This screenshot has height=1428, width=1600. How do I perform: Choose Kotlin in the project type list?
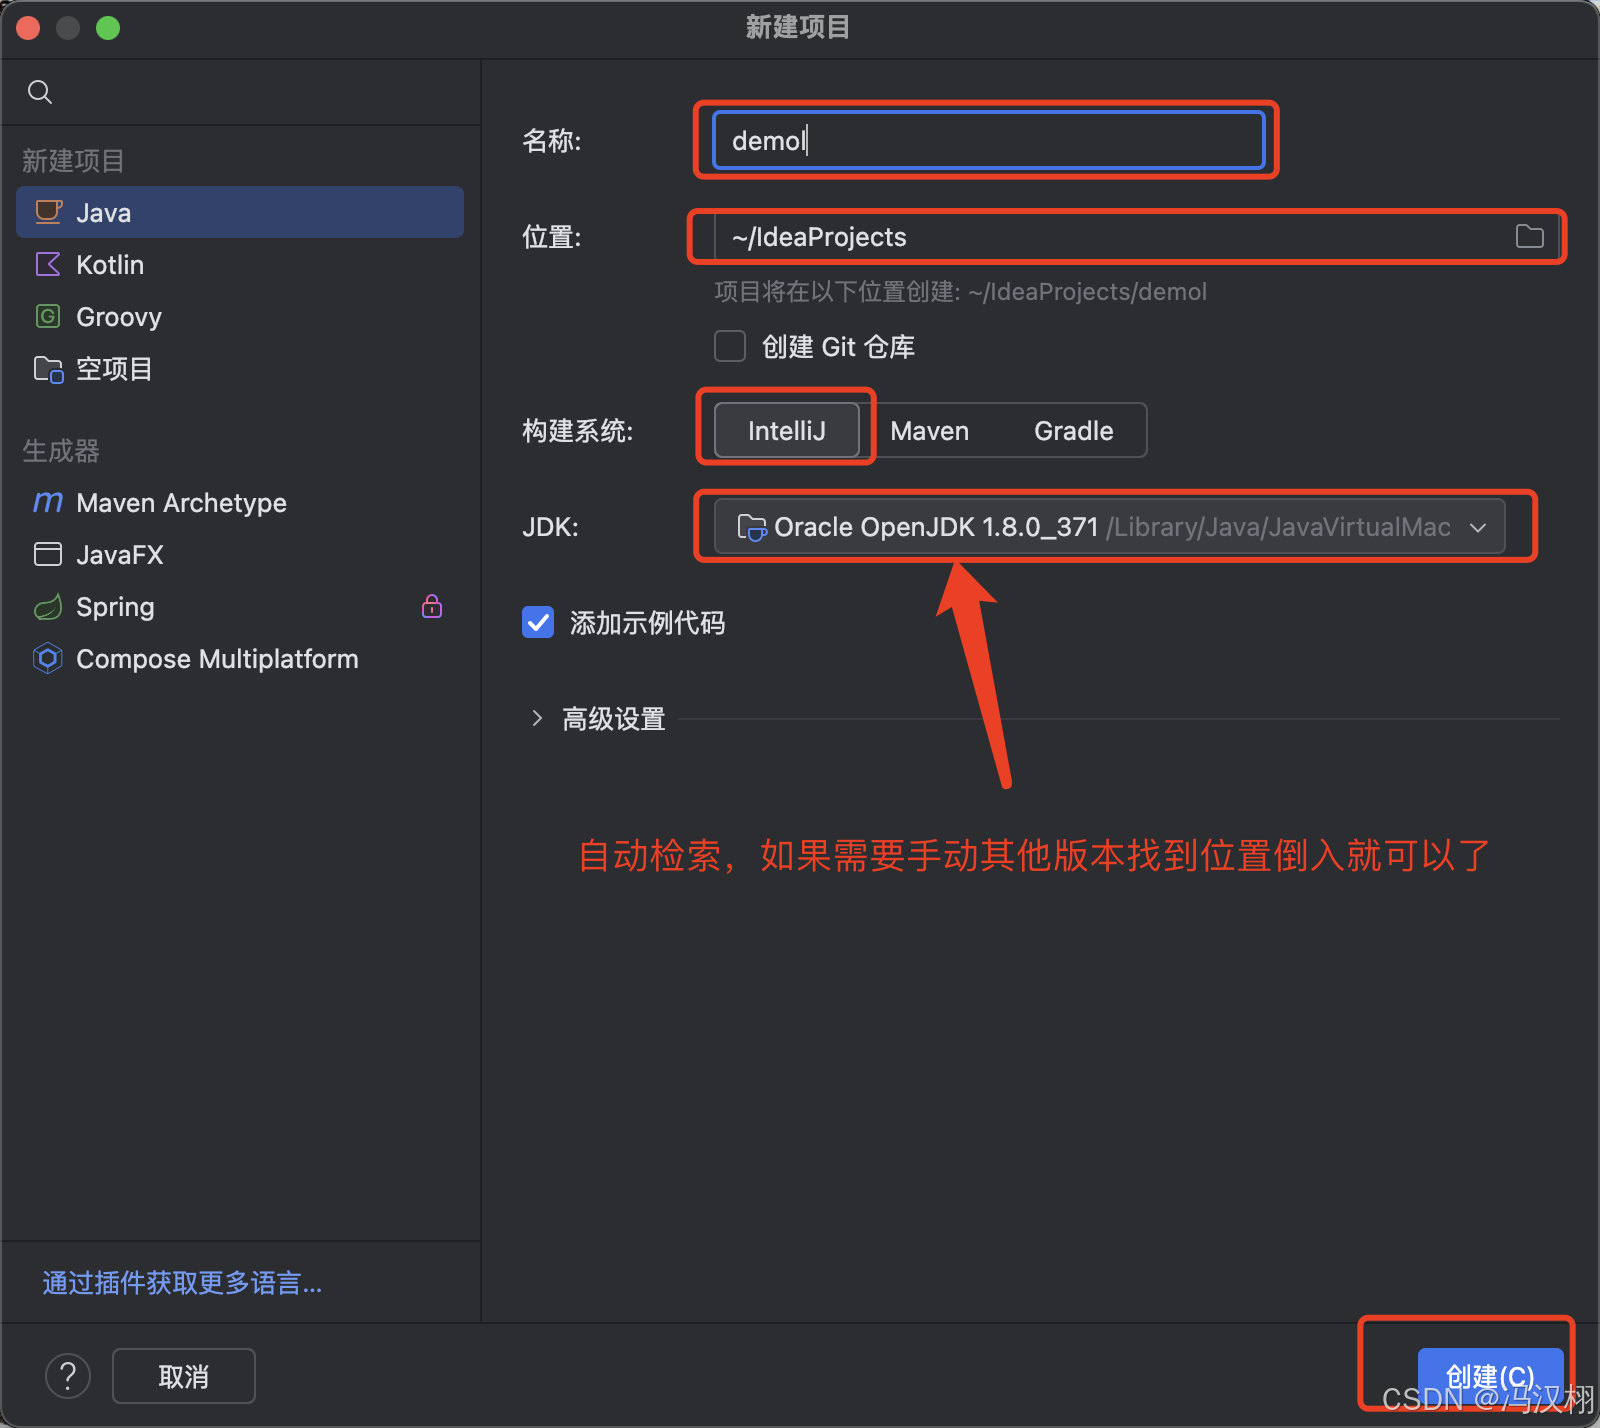(x=240, y=264)
